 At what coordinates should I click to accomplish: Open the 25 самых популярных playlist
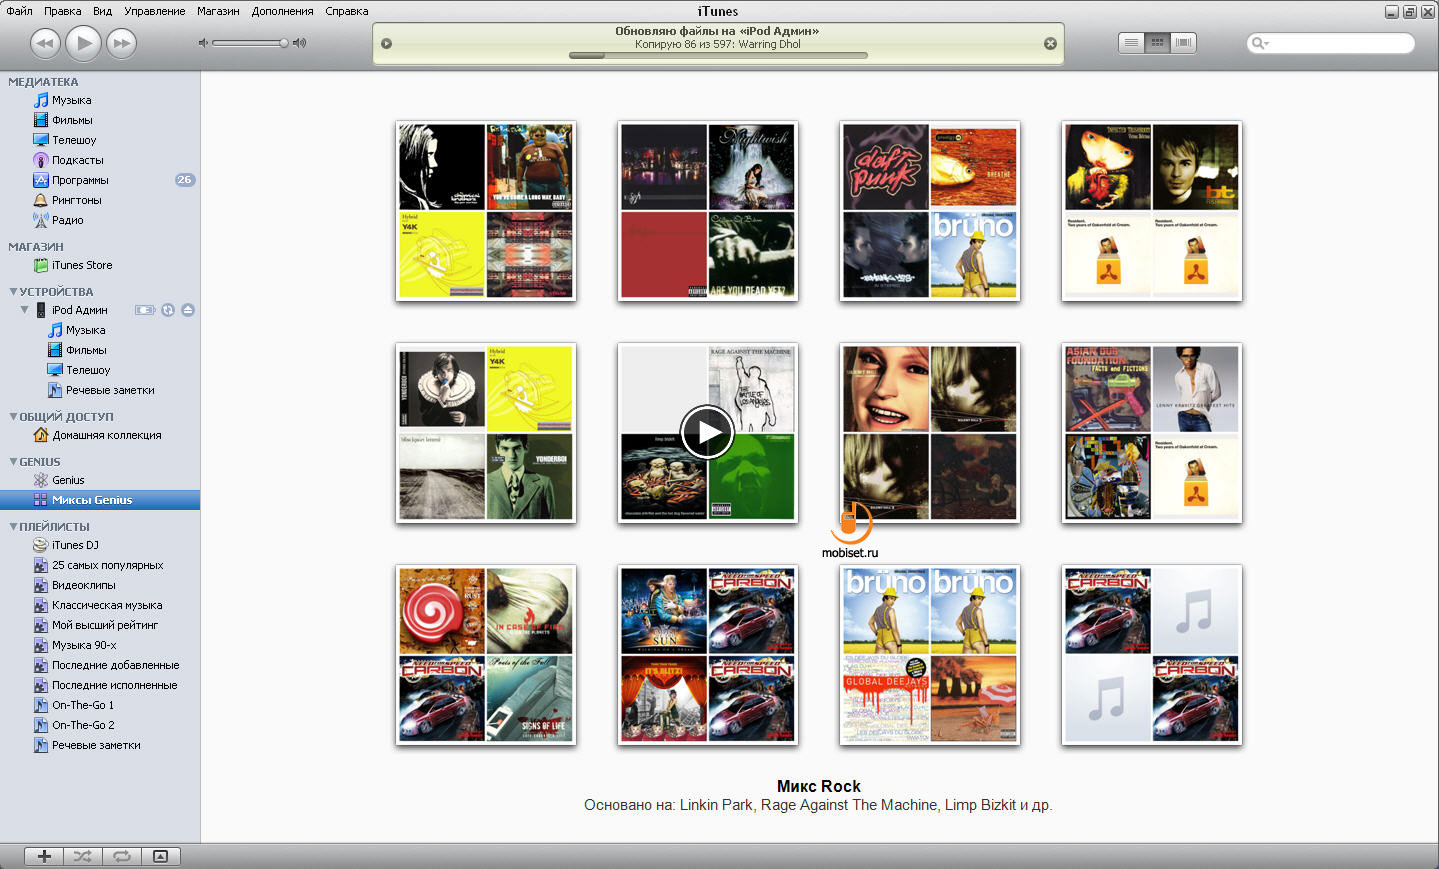click(107, 565)
